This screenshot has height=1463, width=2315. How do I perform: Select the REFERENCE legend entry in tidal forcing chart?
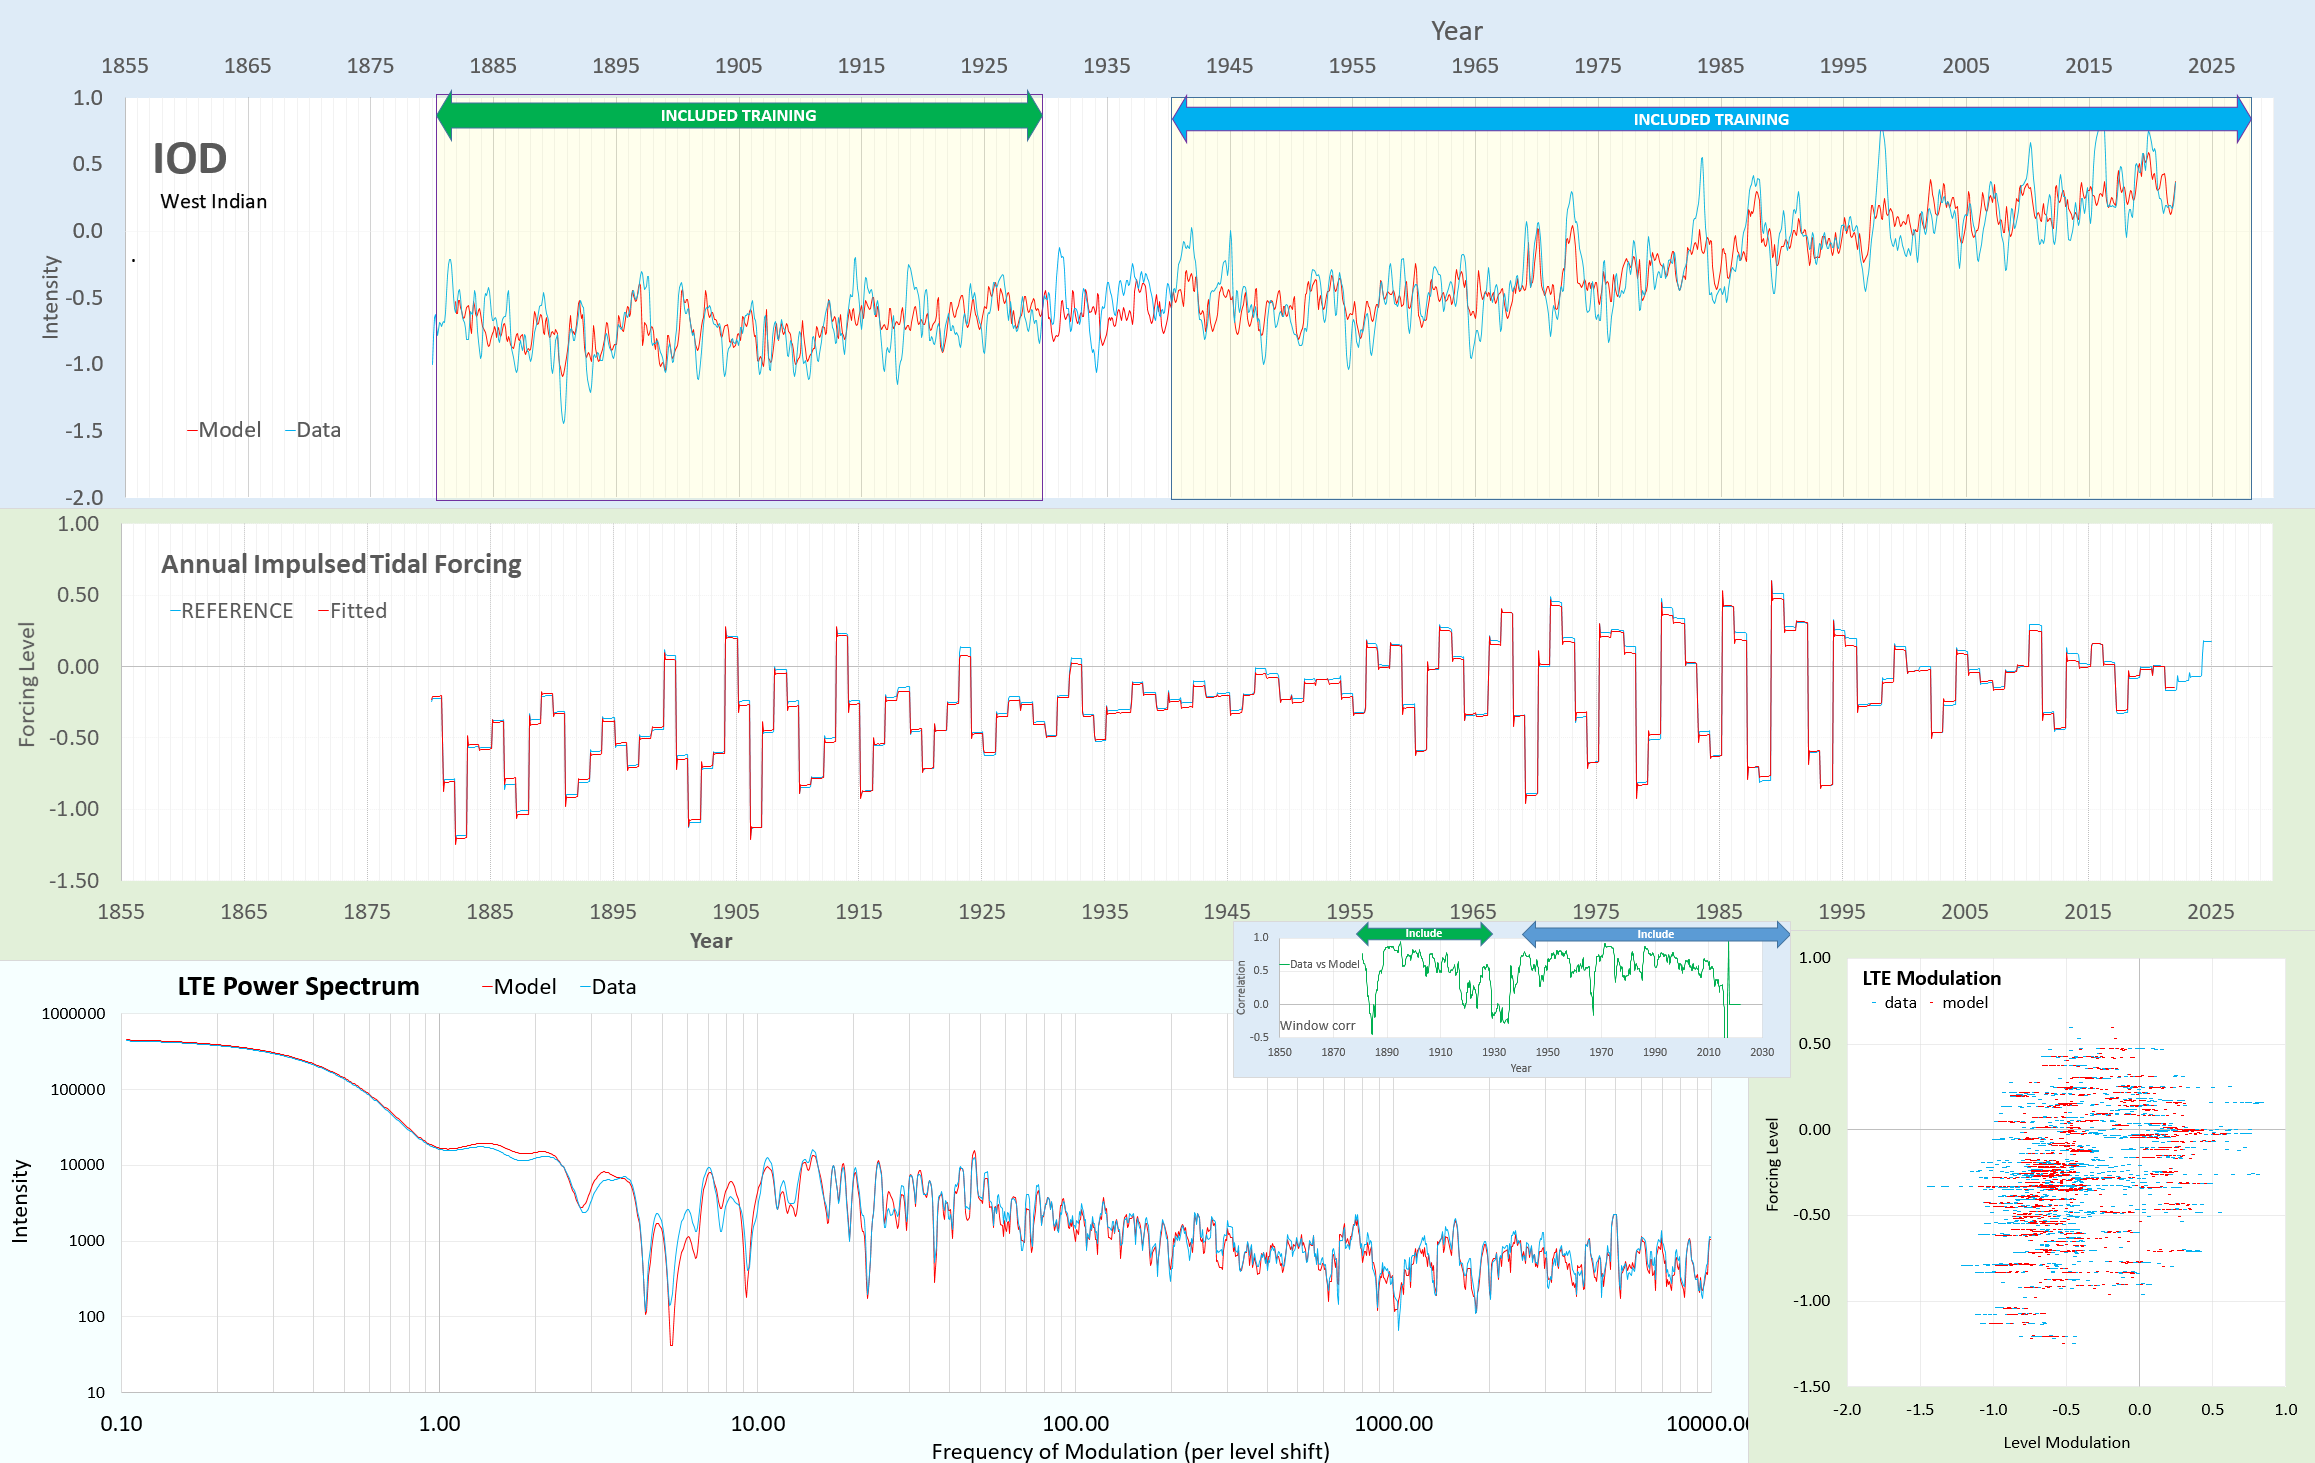point(232,611)
